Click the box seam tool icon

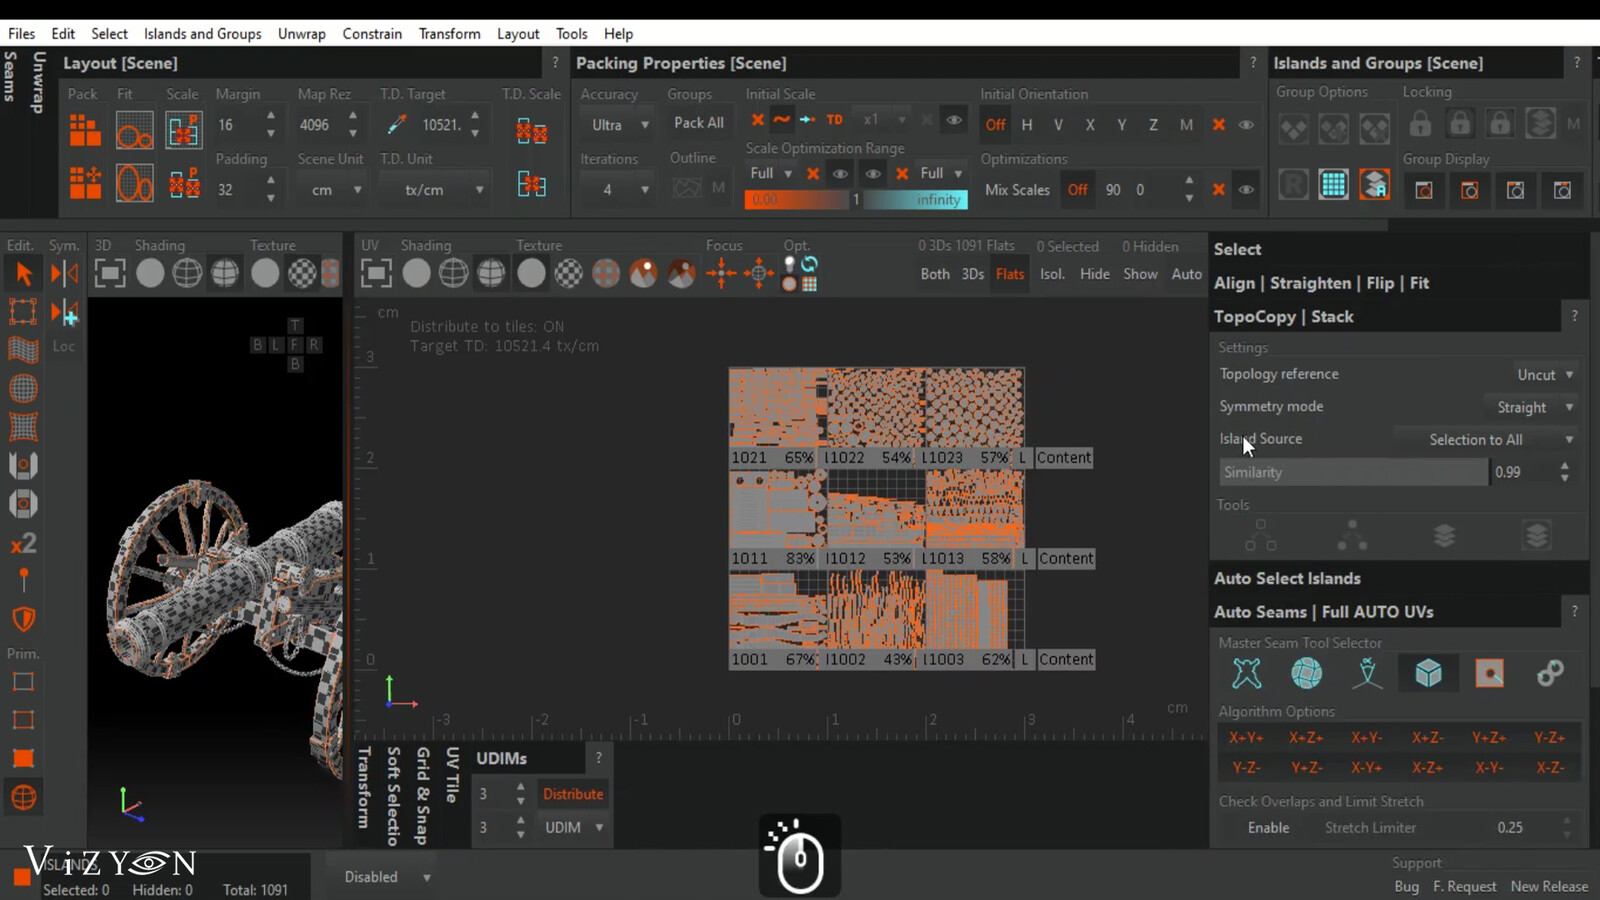point(1428,673)
